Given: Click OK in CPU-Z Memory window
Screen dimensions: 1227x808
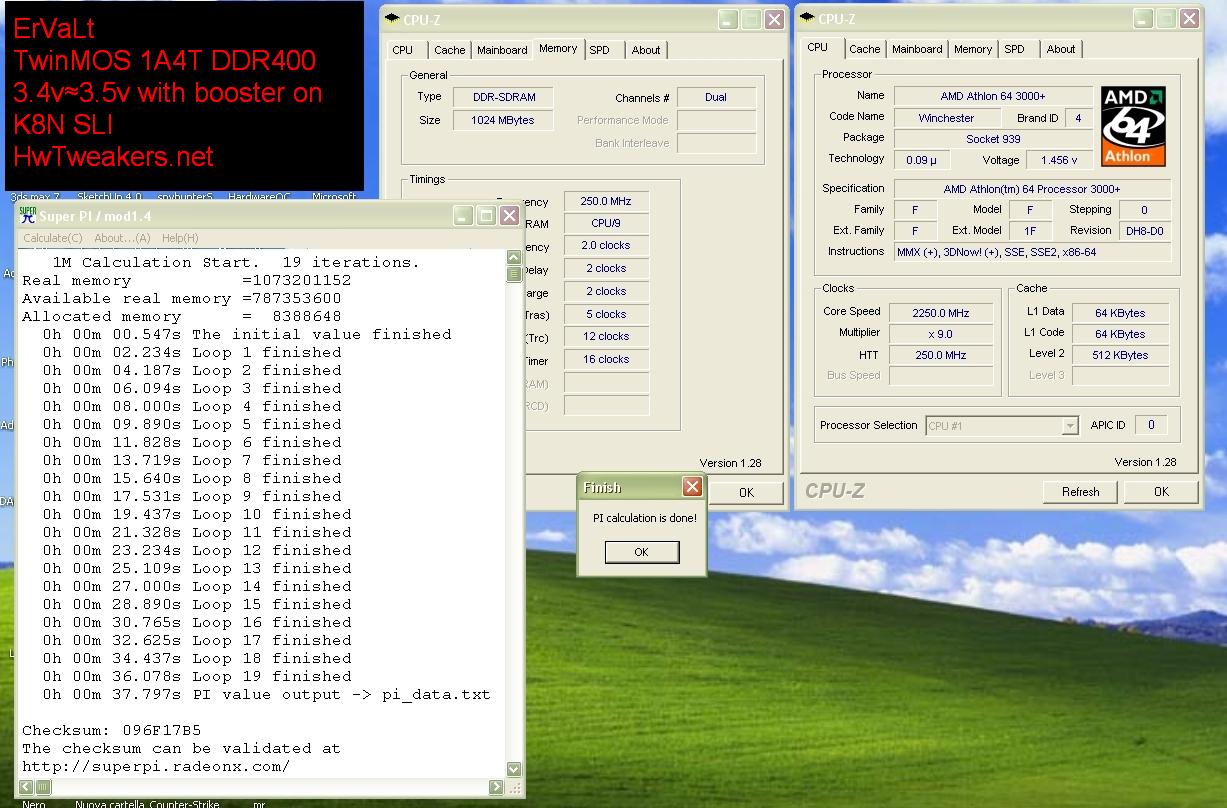Looking at the screenshot, I should (x=747, y=492).
